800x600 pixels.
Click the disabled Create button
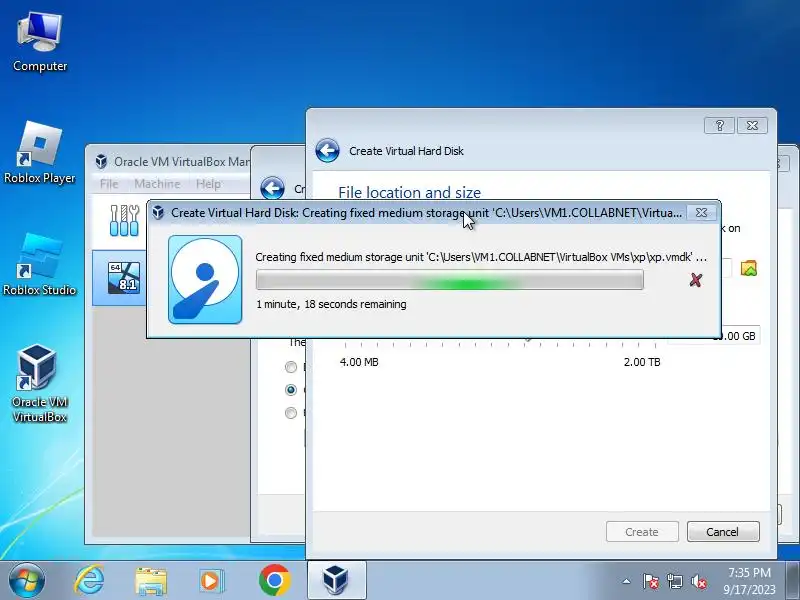[x=642, y=532]
